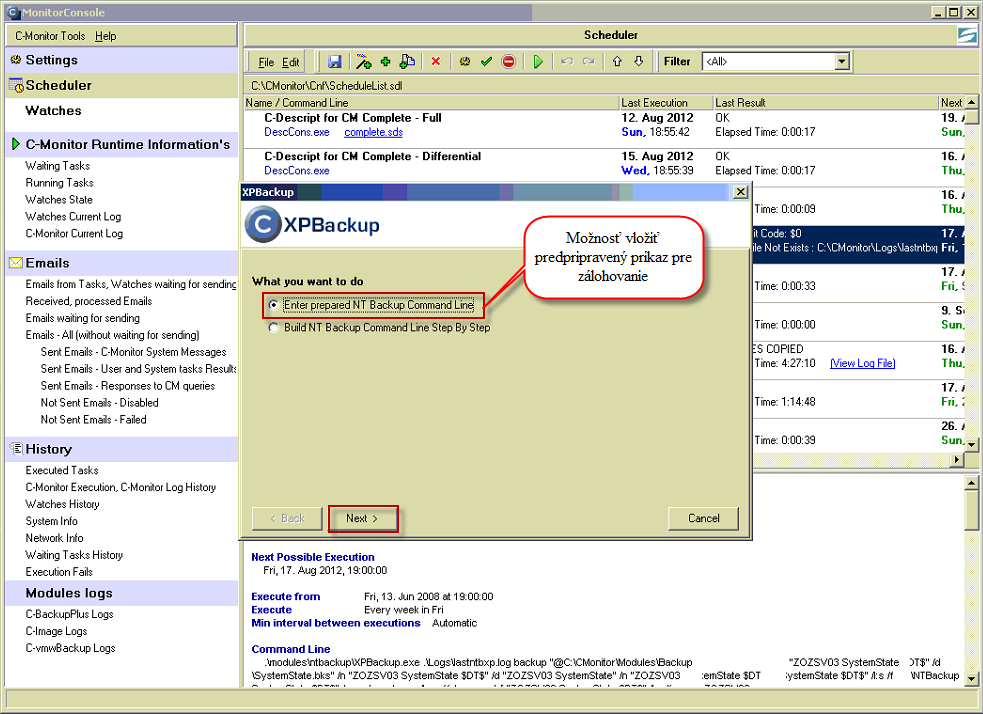Open the C-Monitor Tools menu
Screen dimensions: 983x714
50,36
